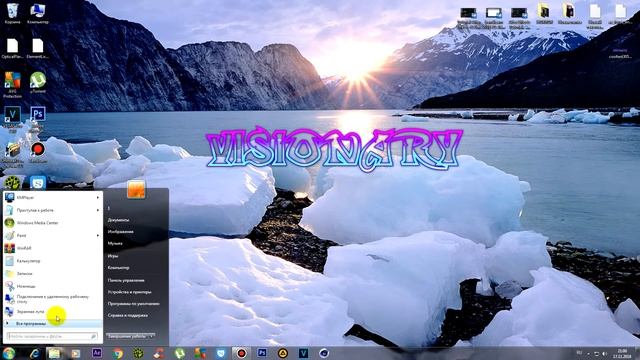Open the Компьютер desktop icon

[38, 13]
